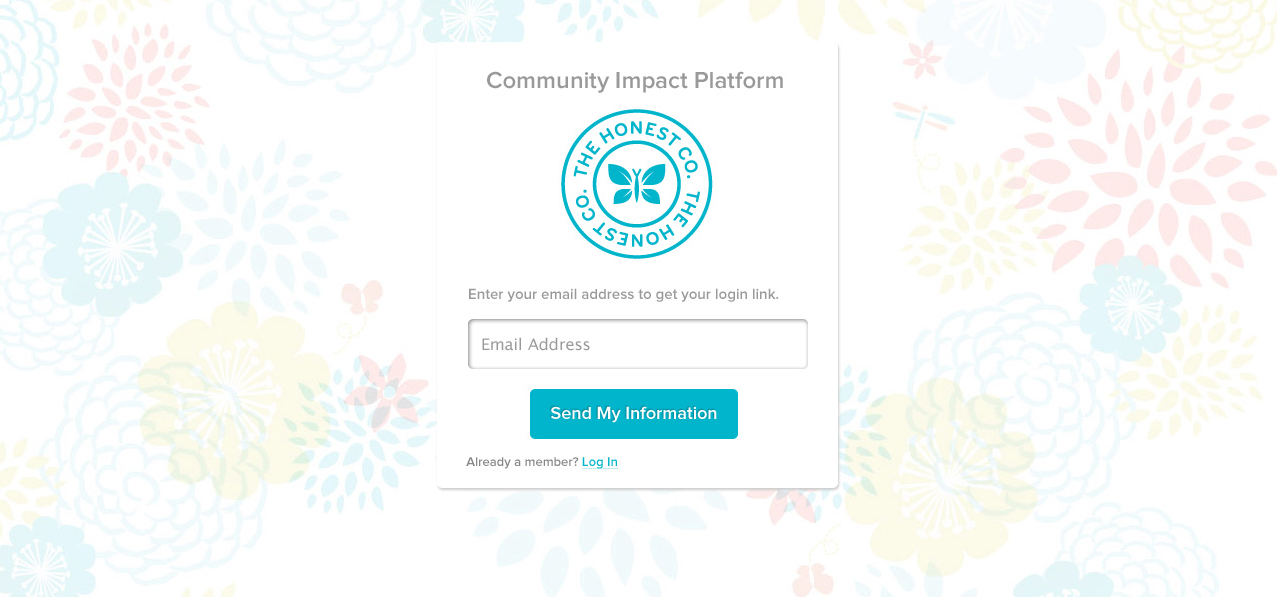The width and height of the screenshot is (1277, 597).
Task: Click the Community Impact Platform heading
Action: (635, 80)
